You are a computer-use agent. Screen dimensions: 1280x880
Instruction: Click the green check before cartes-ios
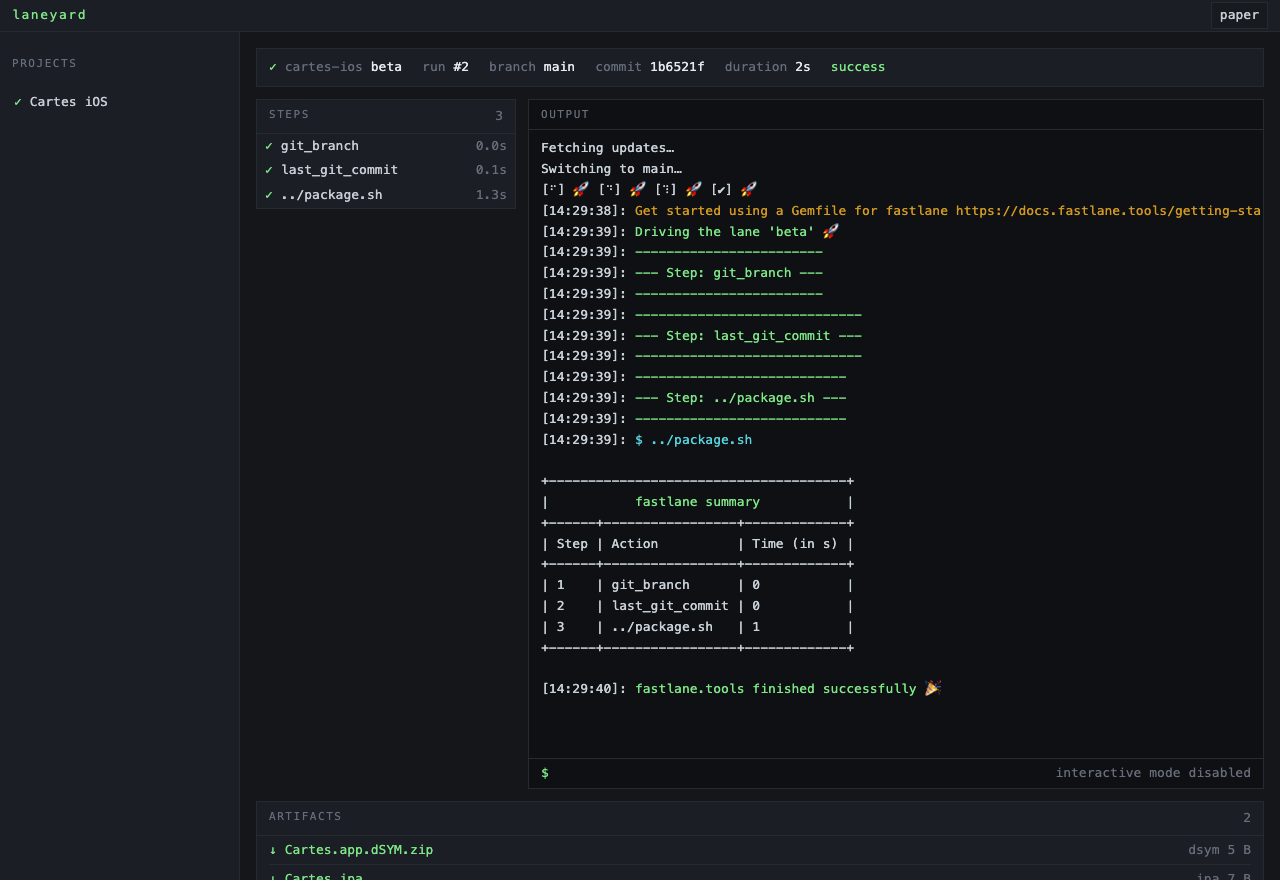click(273, 67)
